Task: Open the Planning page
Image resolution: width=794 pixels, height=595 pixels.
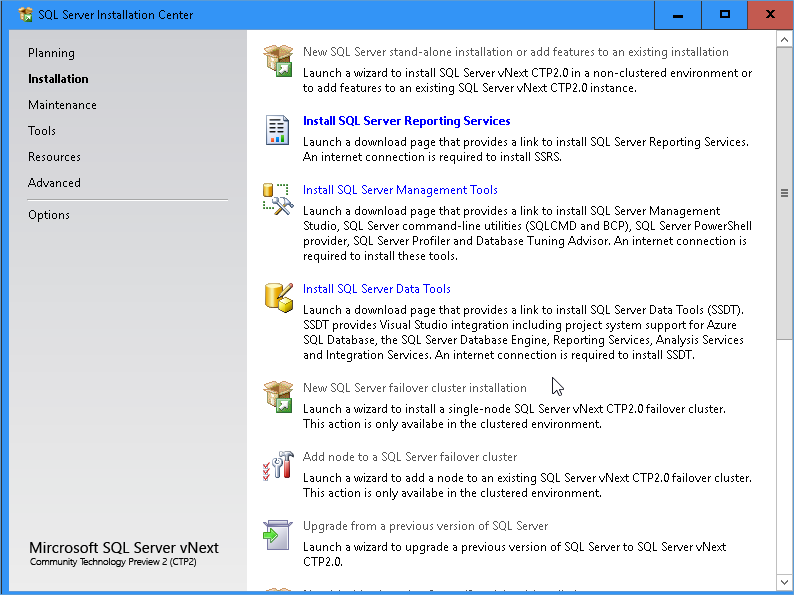Action: click(x=51, y=53)
